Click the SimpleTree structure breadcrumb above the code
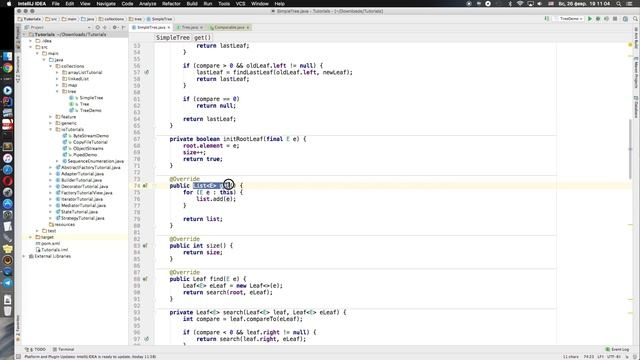The width and height of the screenshot is (640, 360). [173, 38]
